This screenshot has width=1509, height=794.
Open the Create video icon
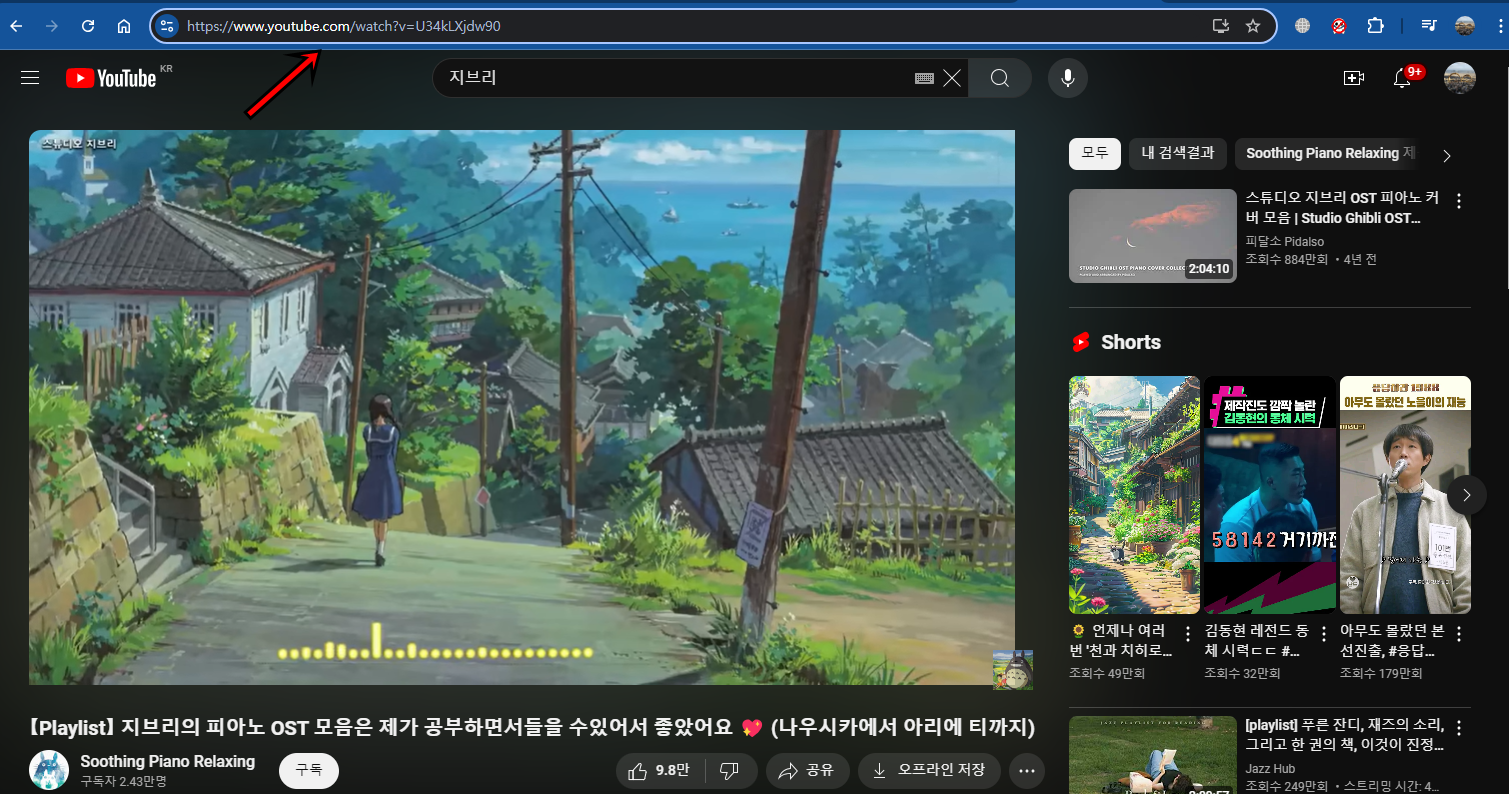(1353, 78)
